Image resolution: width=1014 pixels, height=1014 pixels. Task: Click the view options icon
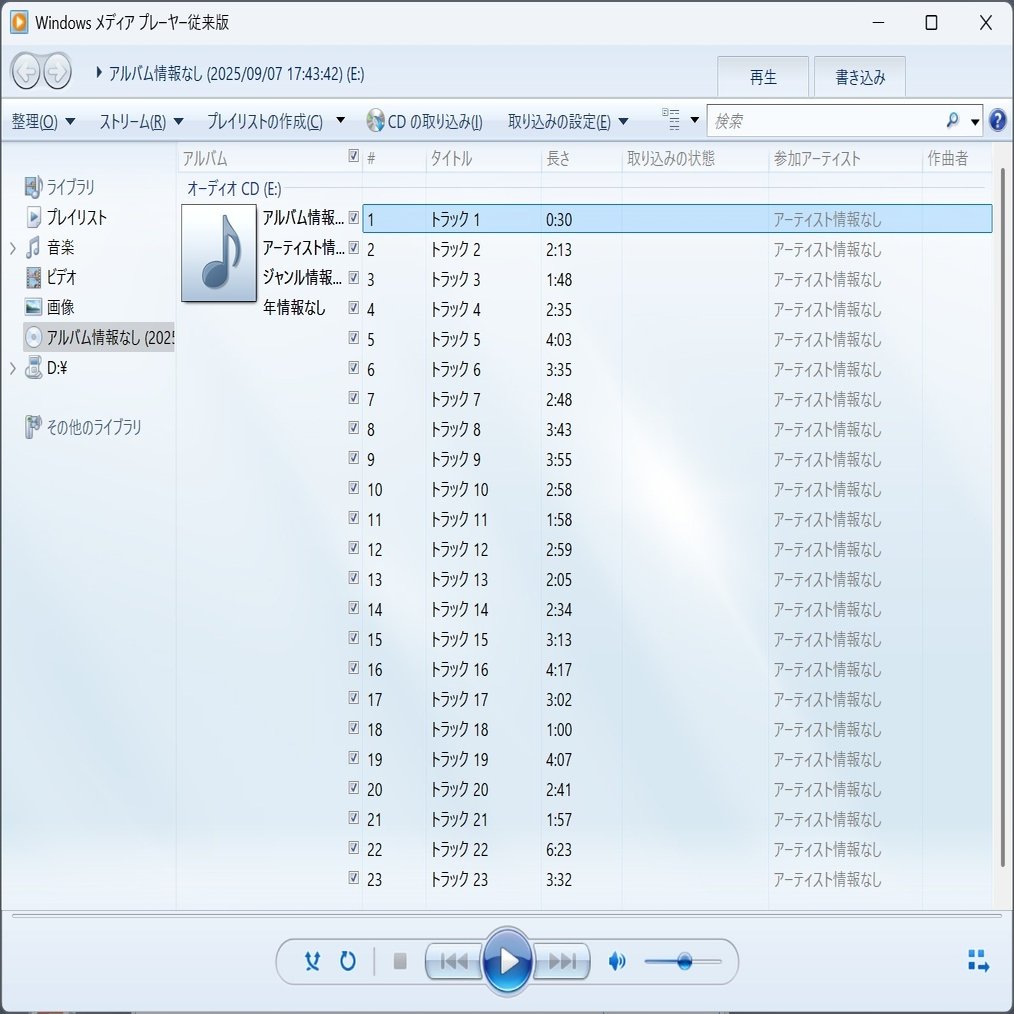click(x=671, y=120)
